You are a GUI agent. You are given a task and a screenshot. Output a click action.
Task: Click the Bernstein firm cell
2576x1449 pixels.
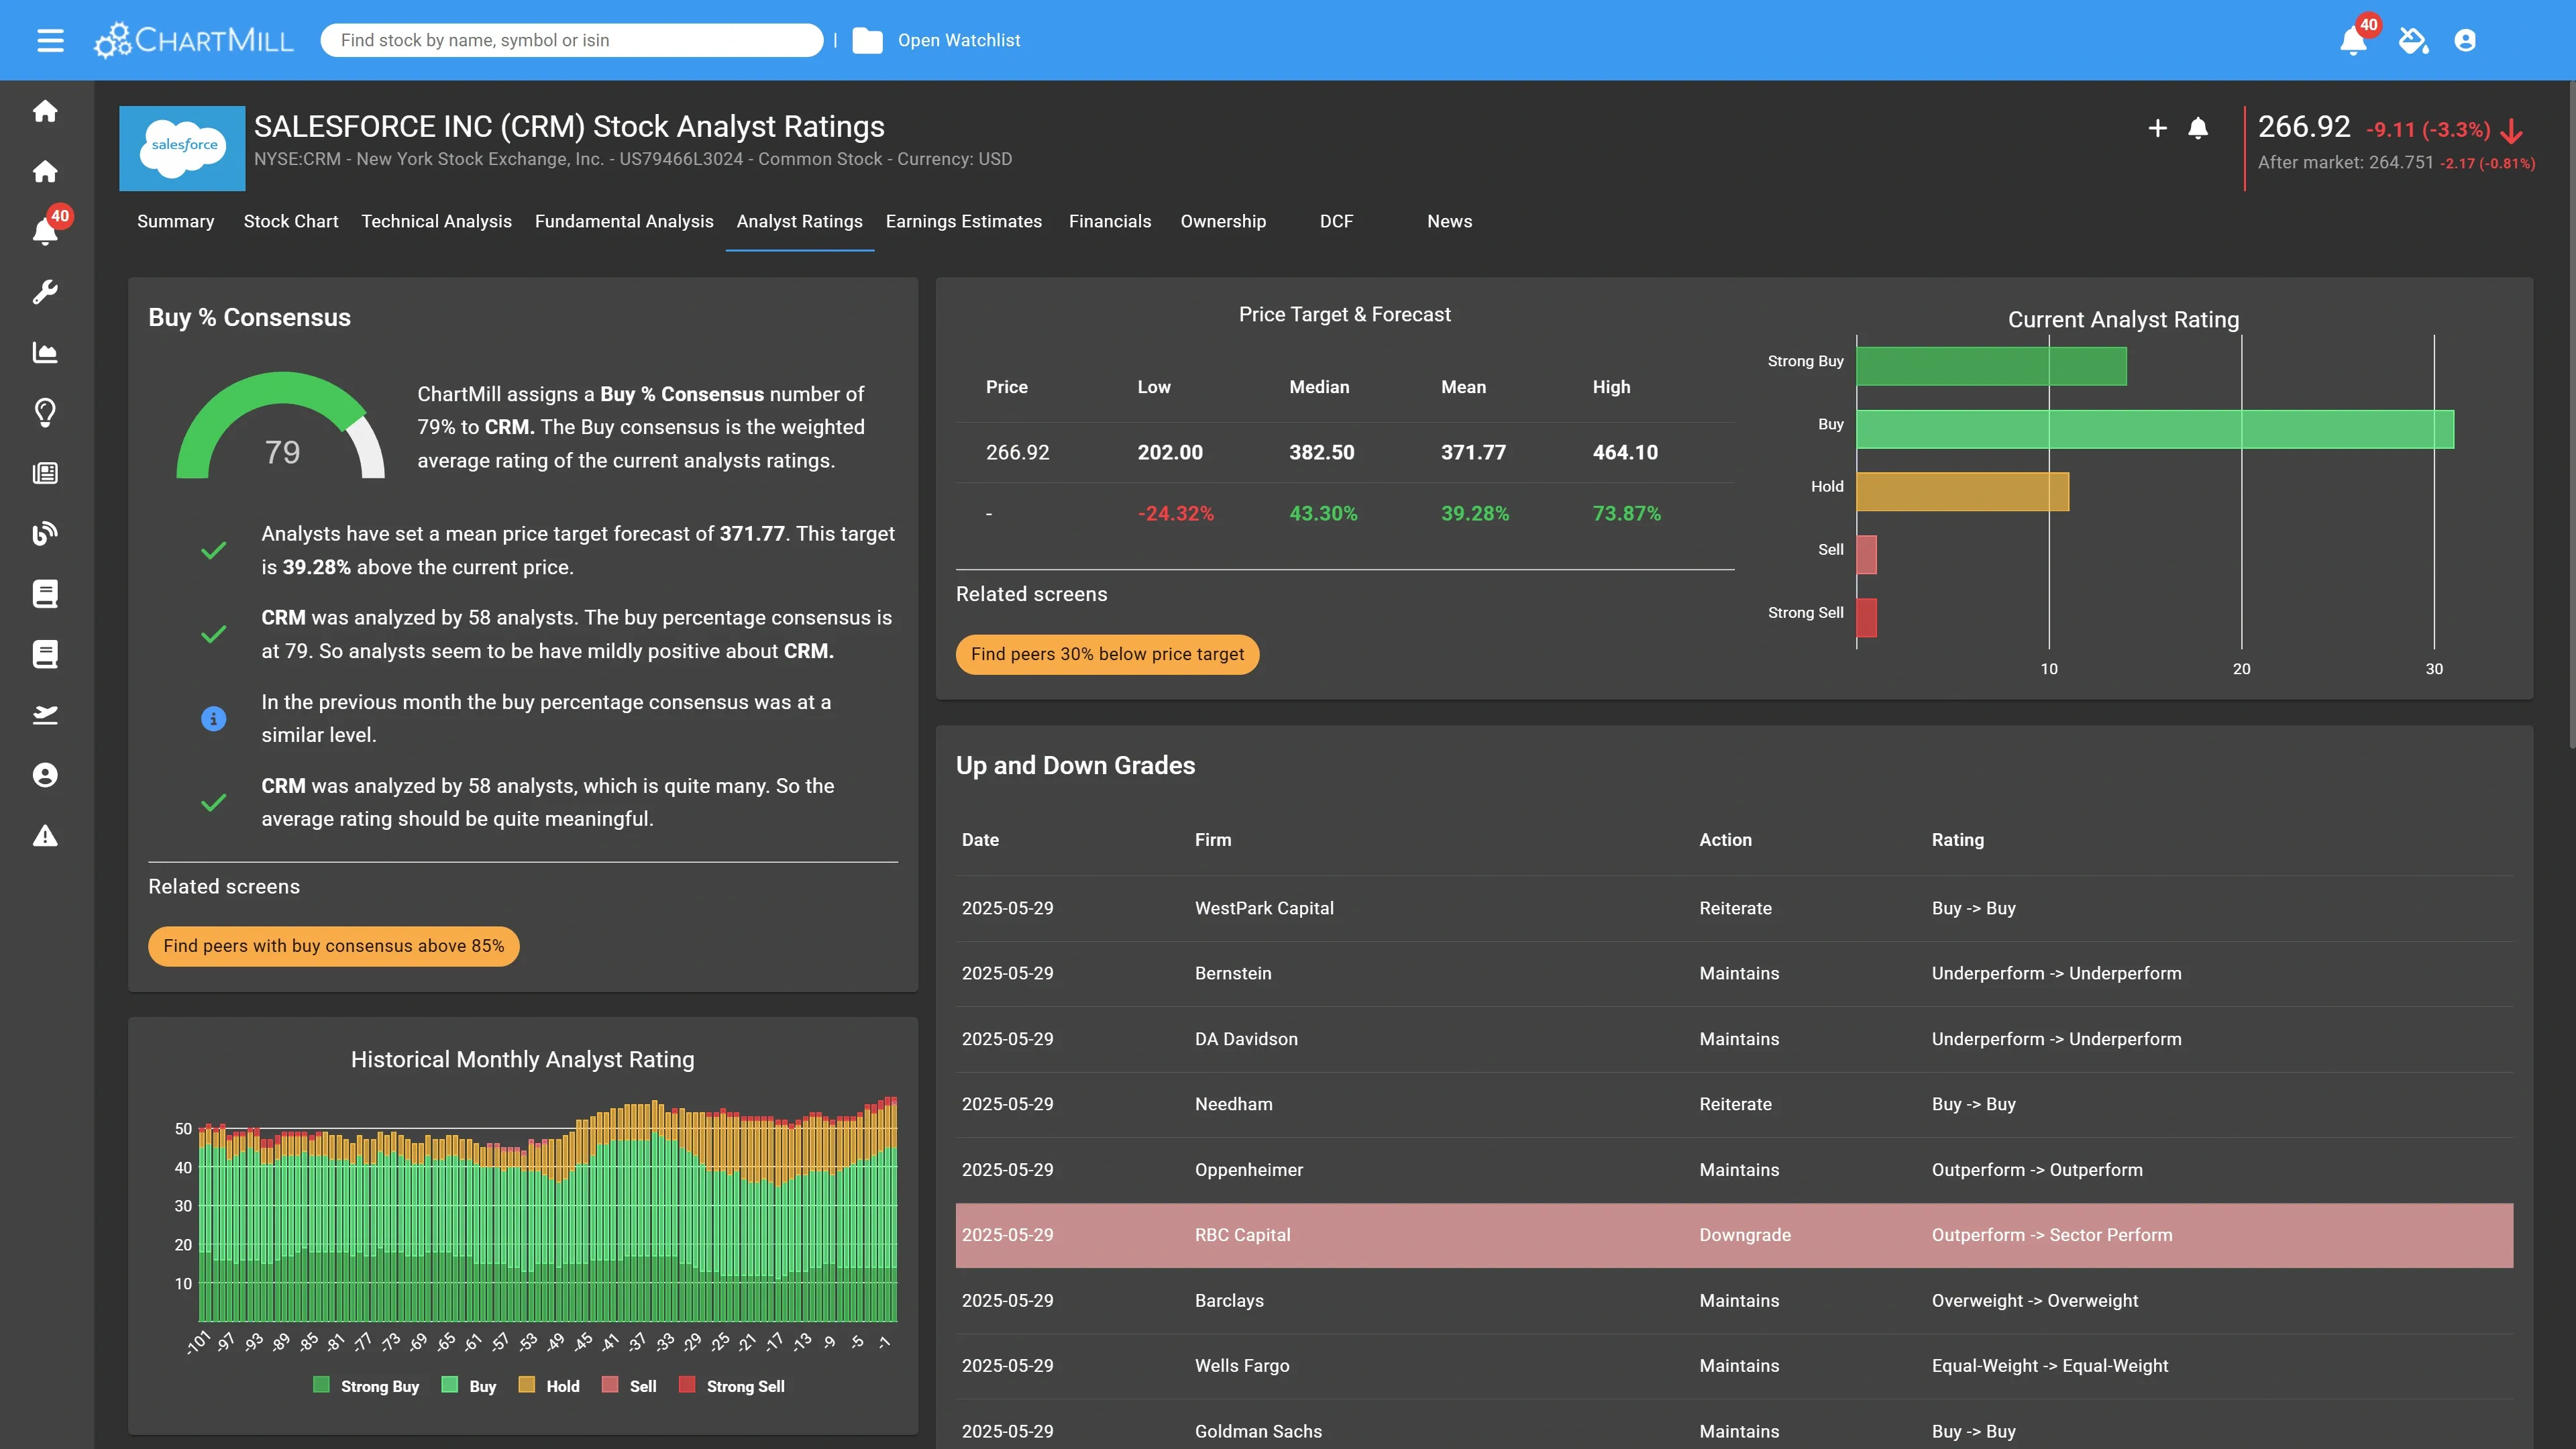point(1233,973)
